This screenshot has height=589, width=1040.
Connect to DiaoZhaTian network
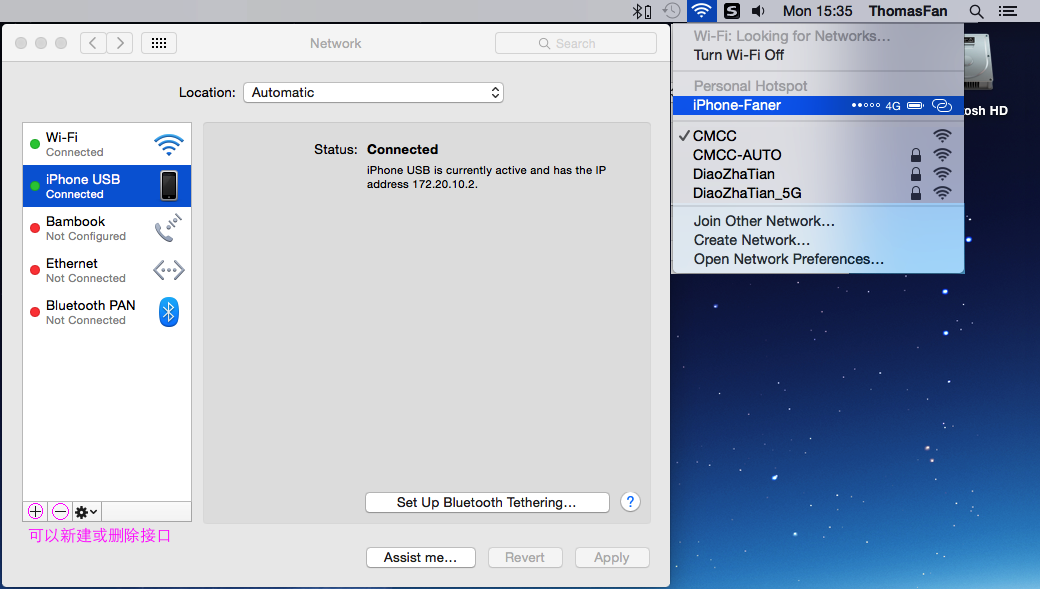[818, 174]
